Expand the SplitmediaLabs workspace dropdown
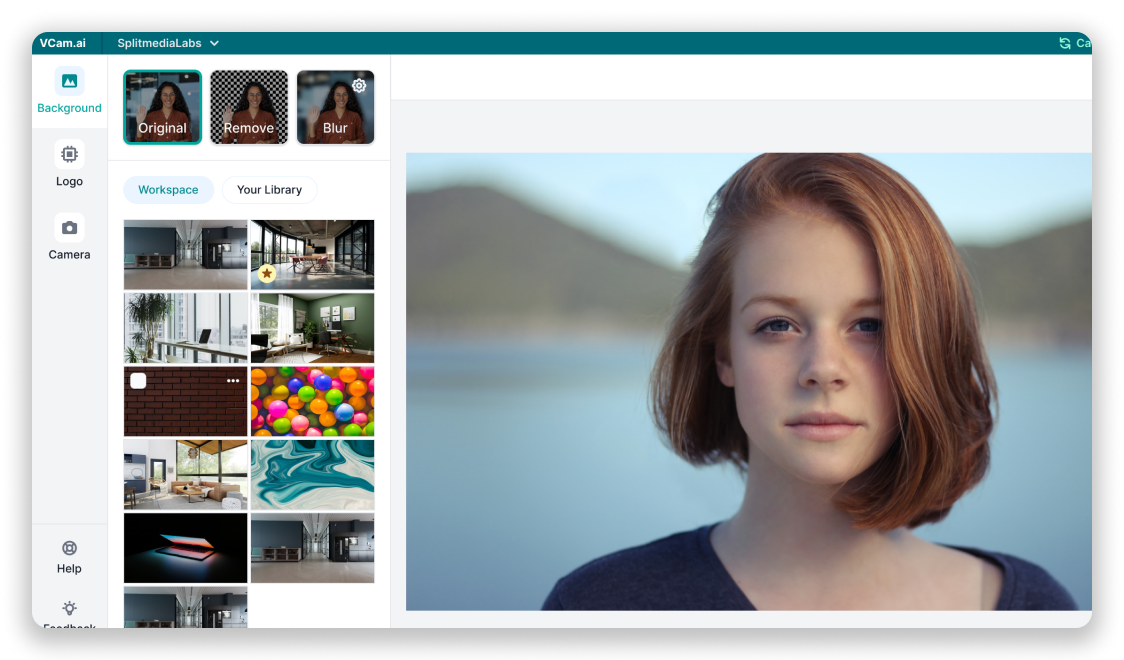 [168, 43]
